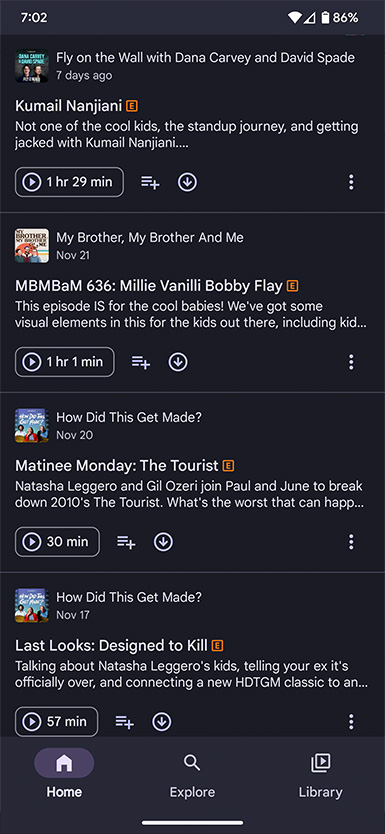Open Fly on the Wall podcast thumbnail

click(x=32, y=66)
